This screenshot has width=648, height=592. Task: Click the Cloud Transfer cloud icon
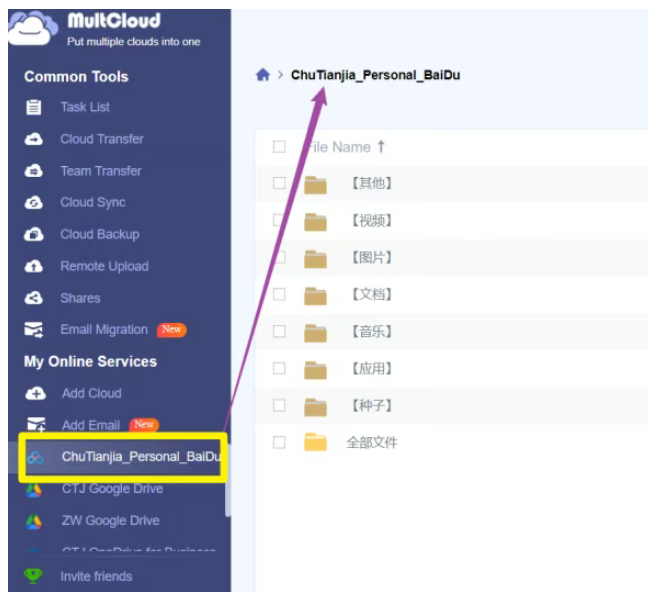click(x=33, y=139)
